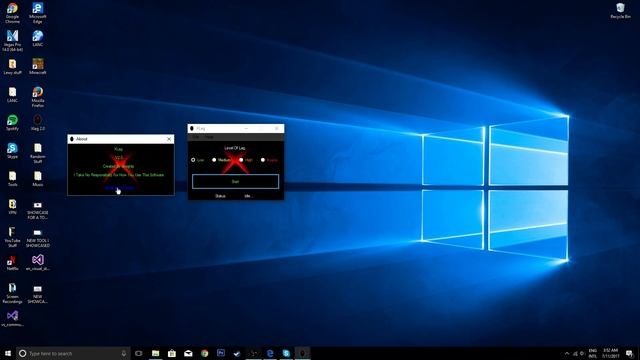The image size is (640, 360).
Task: Click the ENG language indicator
Action: click(593, 353)
